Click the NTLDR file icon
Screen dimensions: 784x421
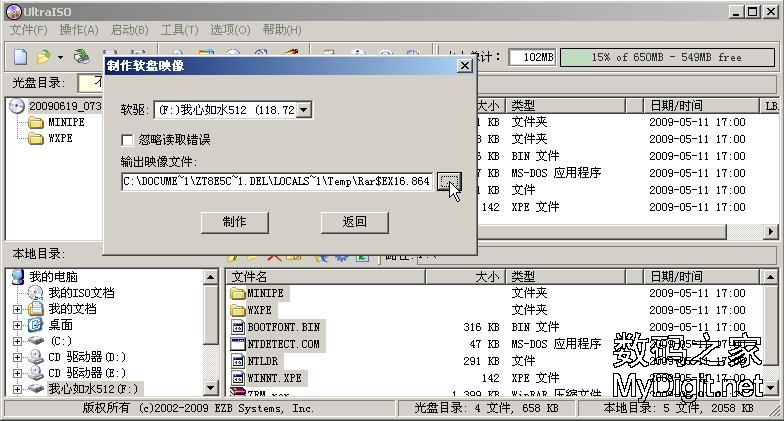click(238, 361)
